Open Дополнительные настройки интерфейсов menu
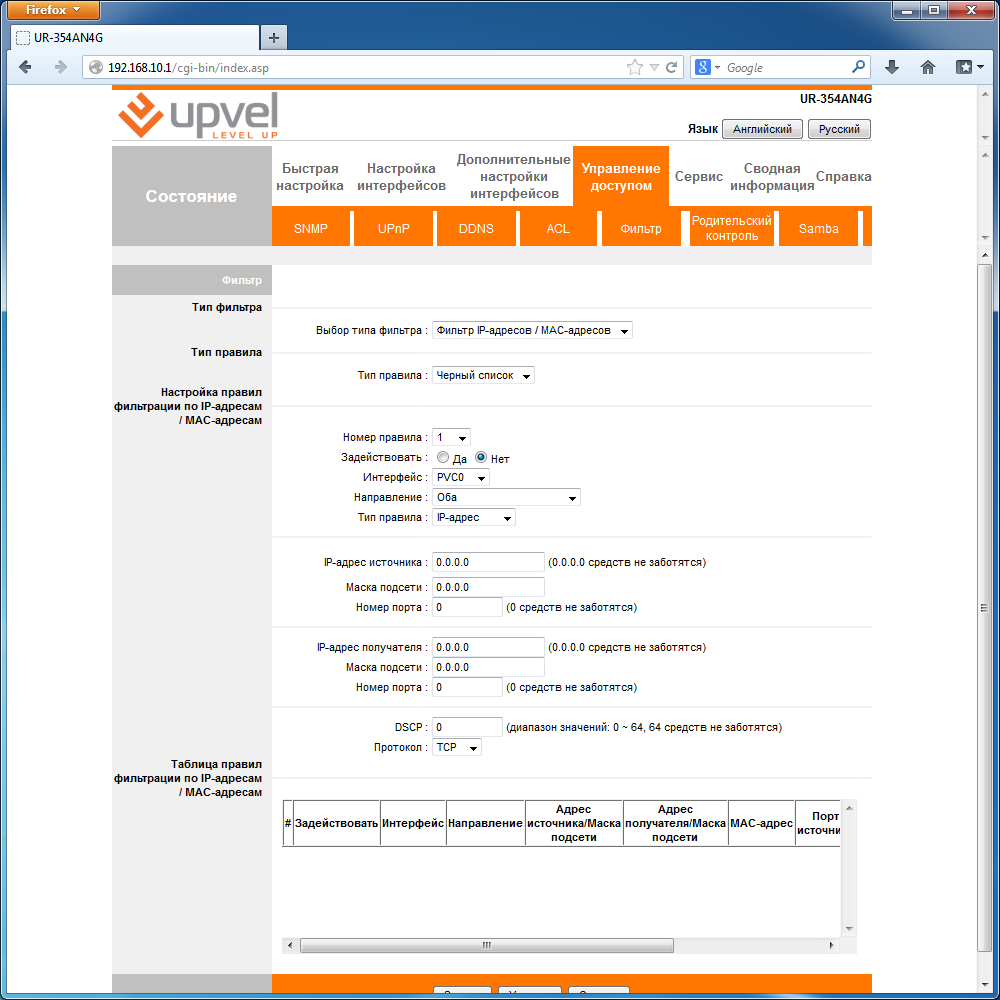The image size is (1000, 1000). click(513, 177)
